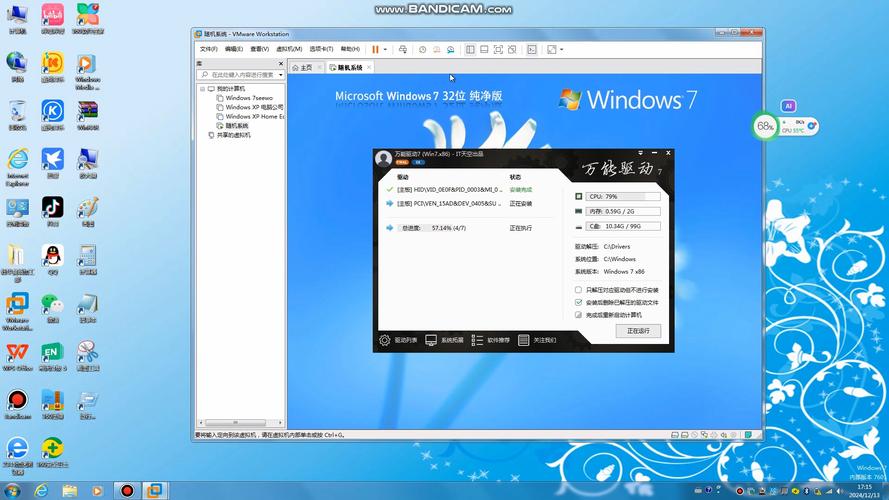This screenshot has height=500, width=889.
Task: Collapse the 我的计算机 tree node
Action: [x=202, y=89]
